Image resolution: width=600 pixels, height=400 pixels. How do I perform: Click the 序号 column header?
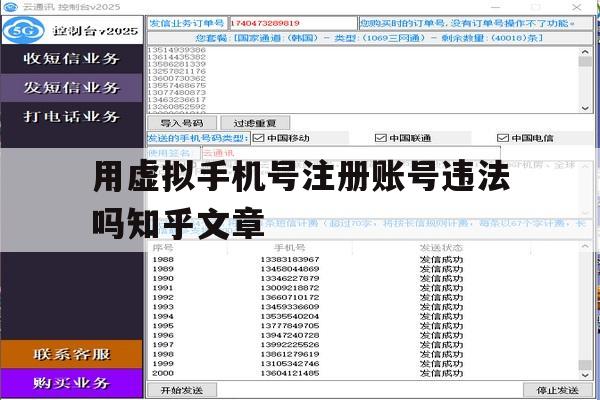(163, 248)
